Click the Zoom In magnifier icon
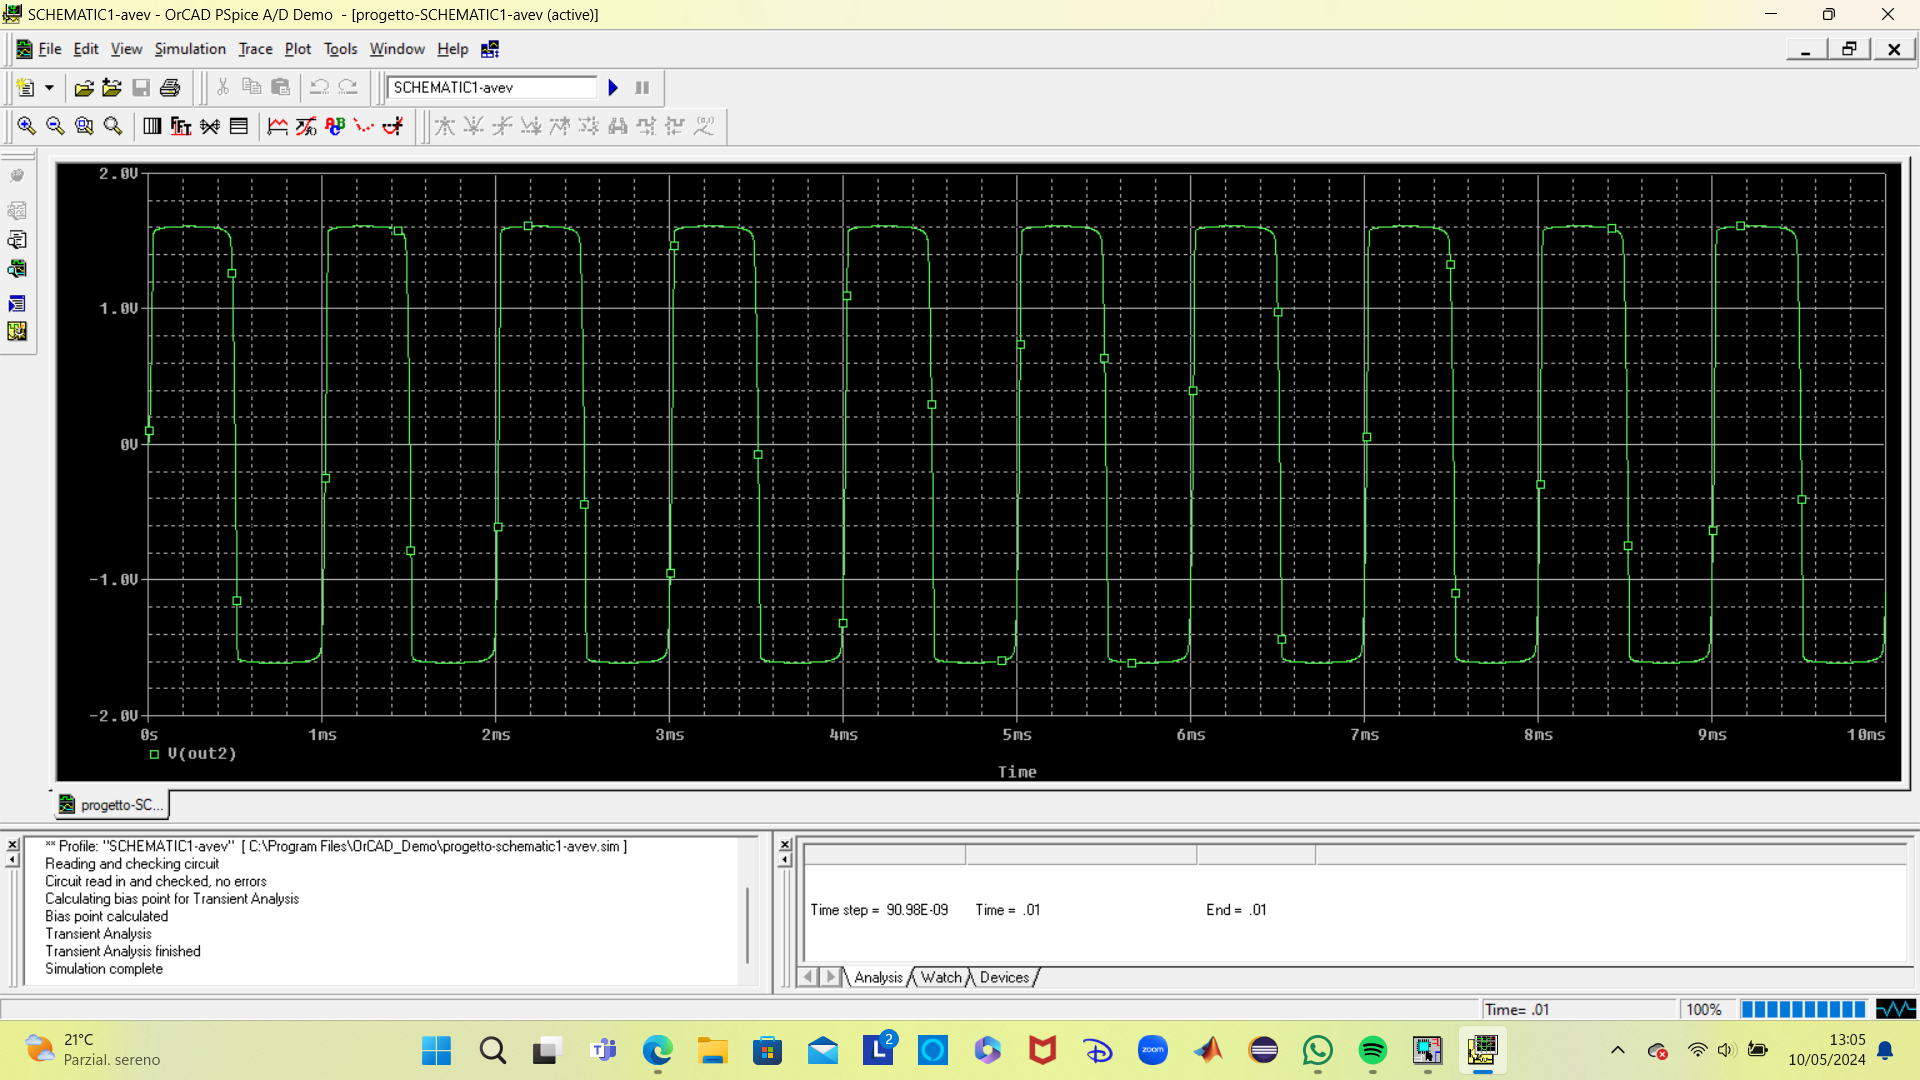The height and width of the screenshot is (1080, 1920). [26, 126]
